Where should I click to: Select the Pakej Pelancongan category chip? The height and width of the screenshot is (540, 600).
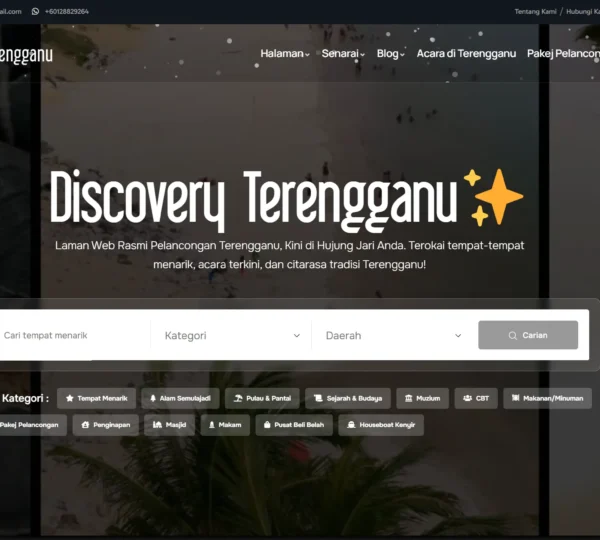click(33, 425)
